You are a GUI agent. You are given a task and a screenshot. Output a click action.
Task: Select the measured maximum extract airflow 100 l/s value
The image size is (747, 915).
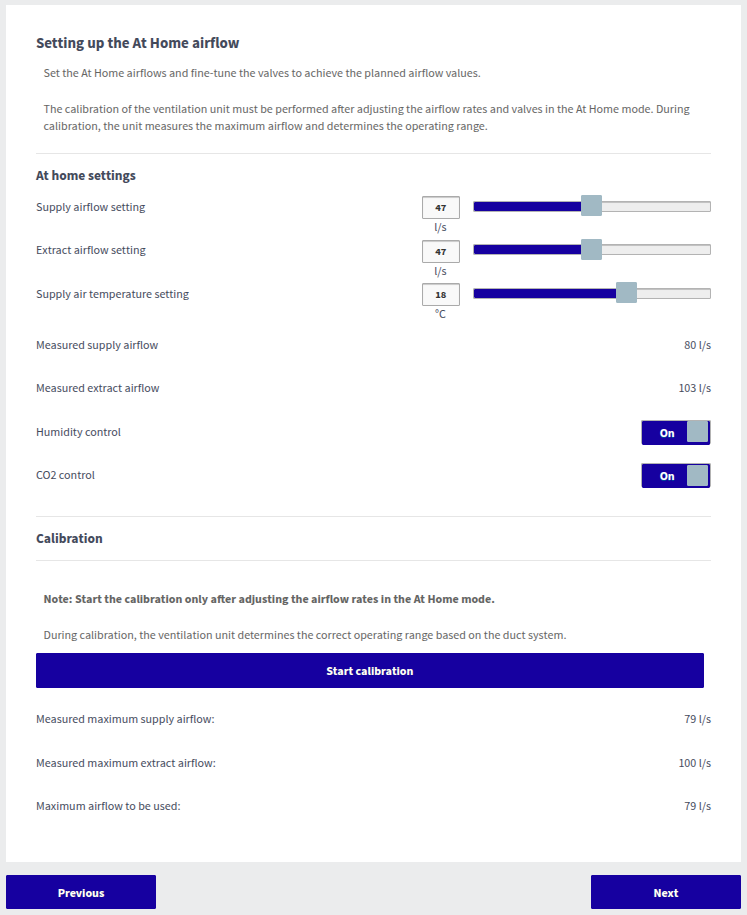(694, 764)
